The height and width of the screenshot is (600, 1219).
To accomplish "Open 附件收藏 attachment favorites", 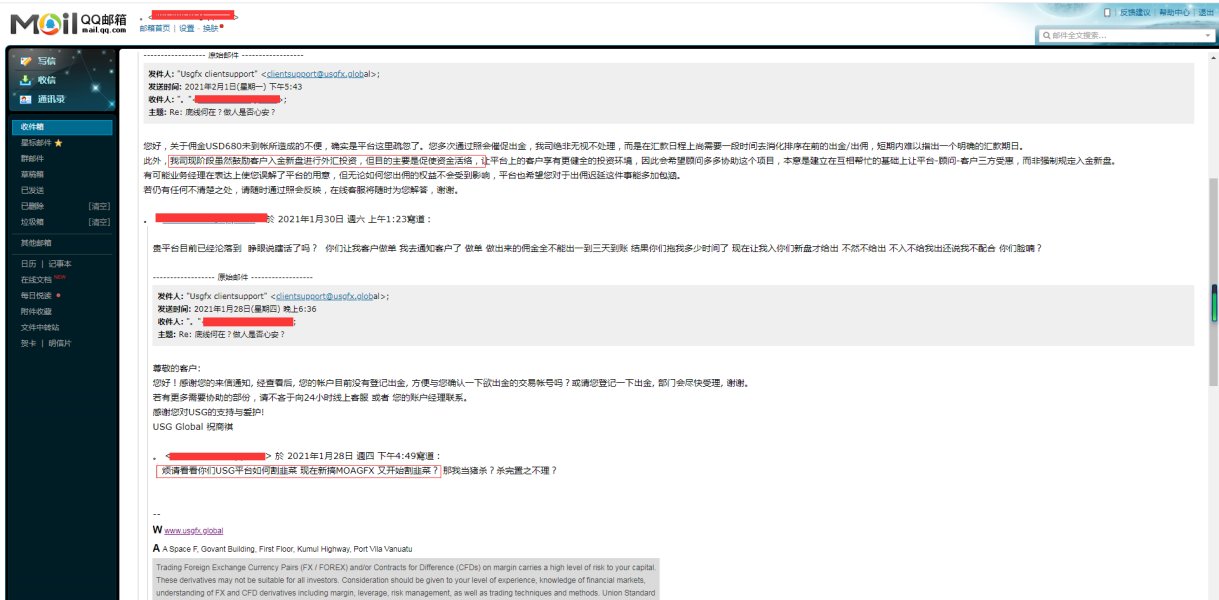I will coord(36,311).
